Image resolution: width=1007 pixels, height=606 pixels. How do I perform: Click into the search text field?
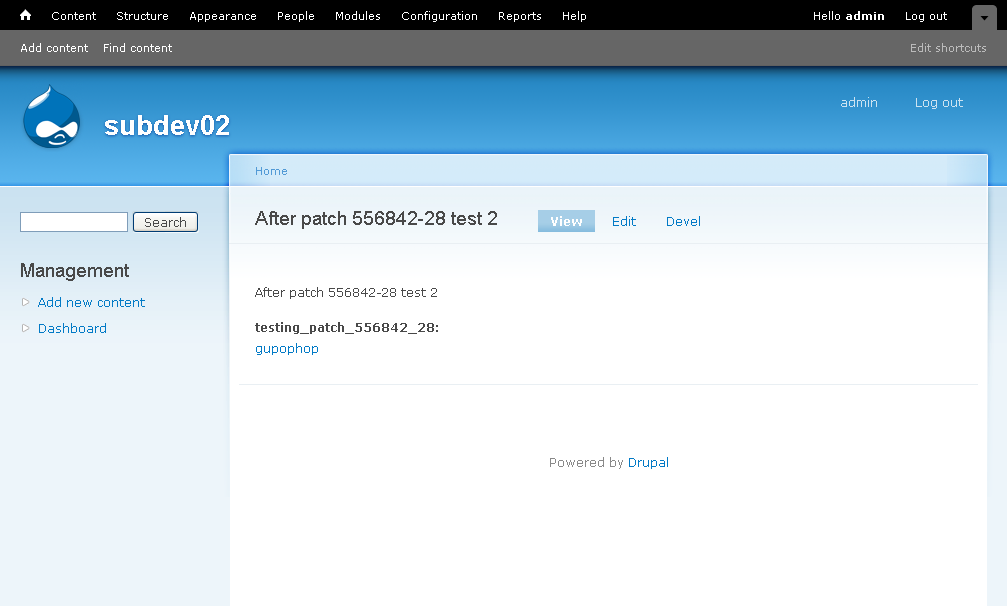(74, 222)
